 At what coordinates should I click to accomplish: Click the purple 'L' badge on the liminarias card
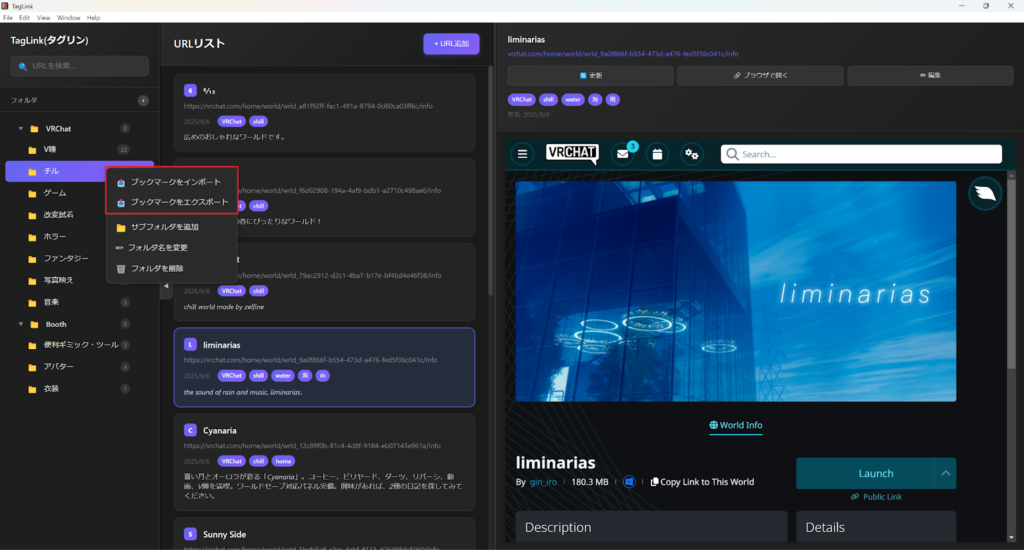click(x=190, y=344)
